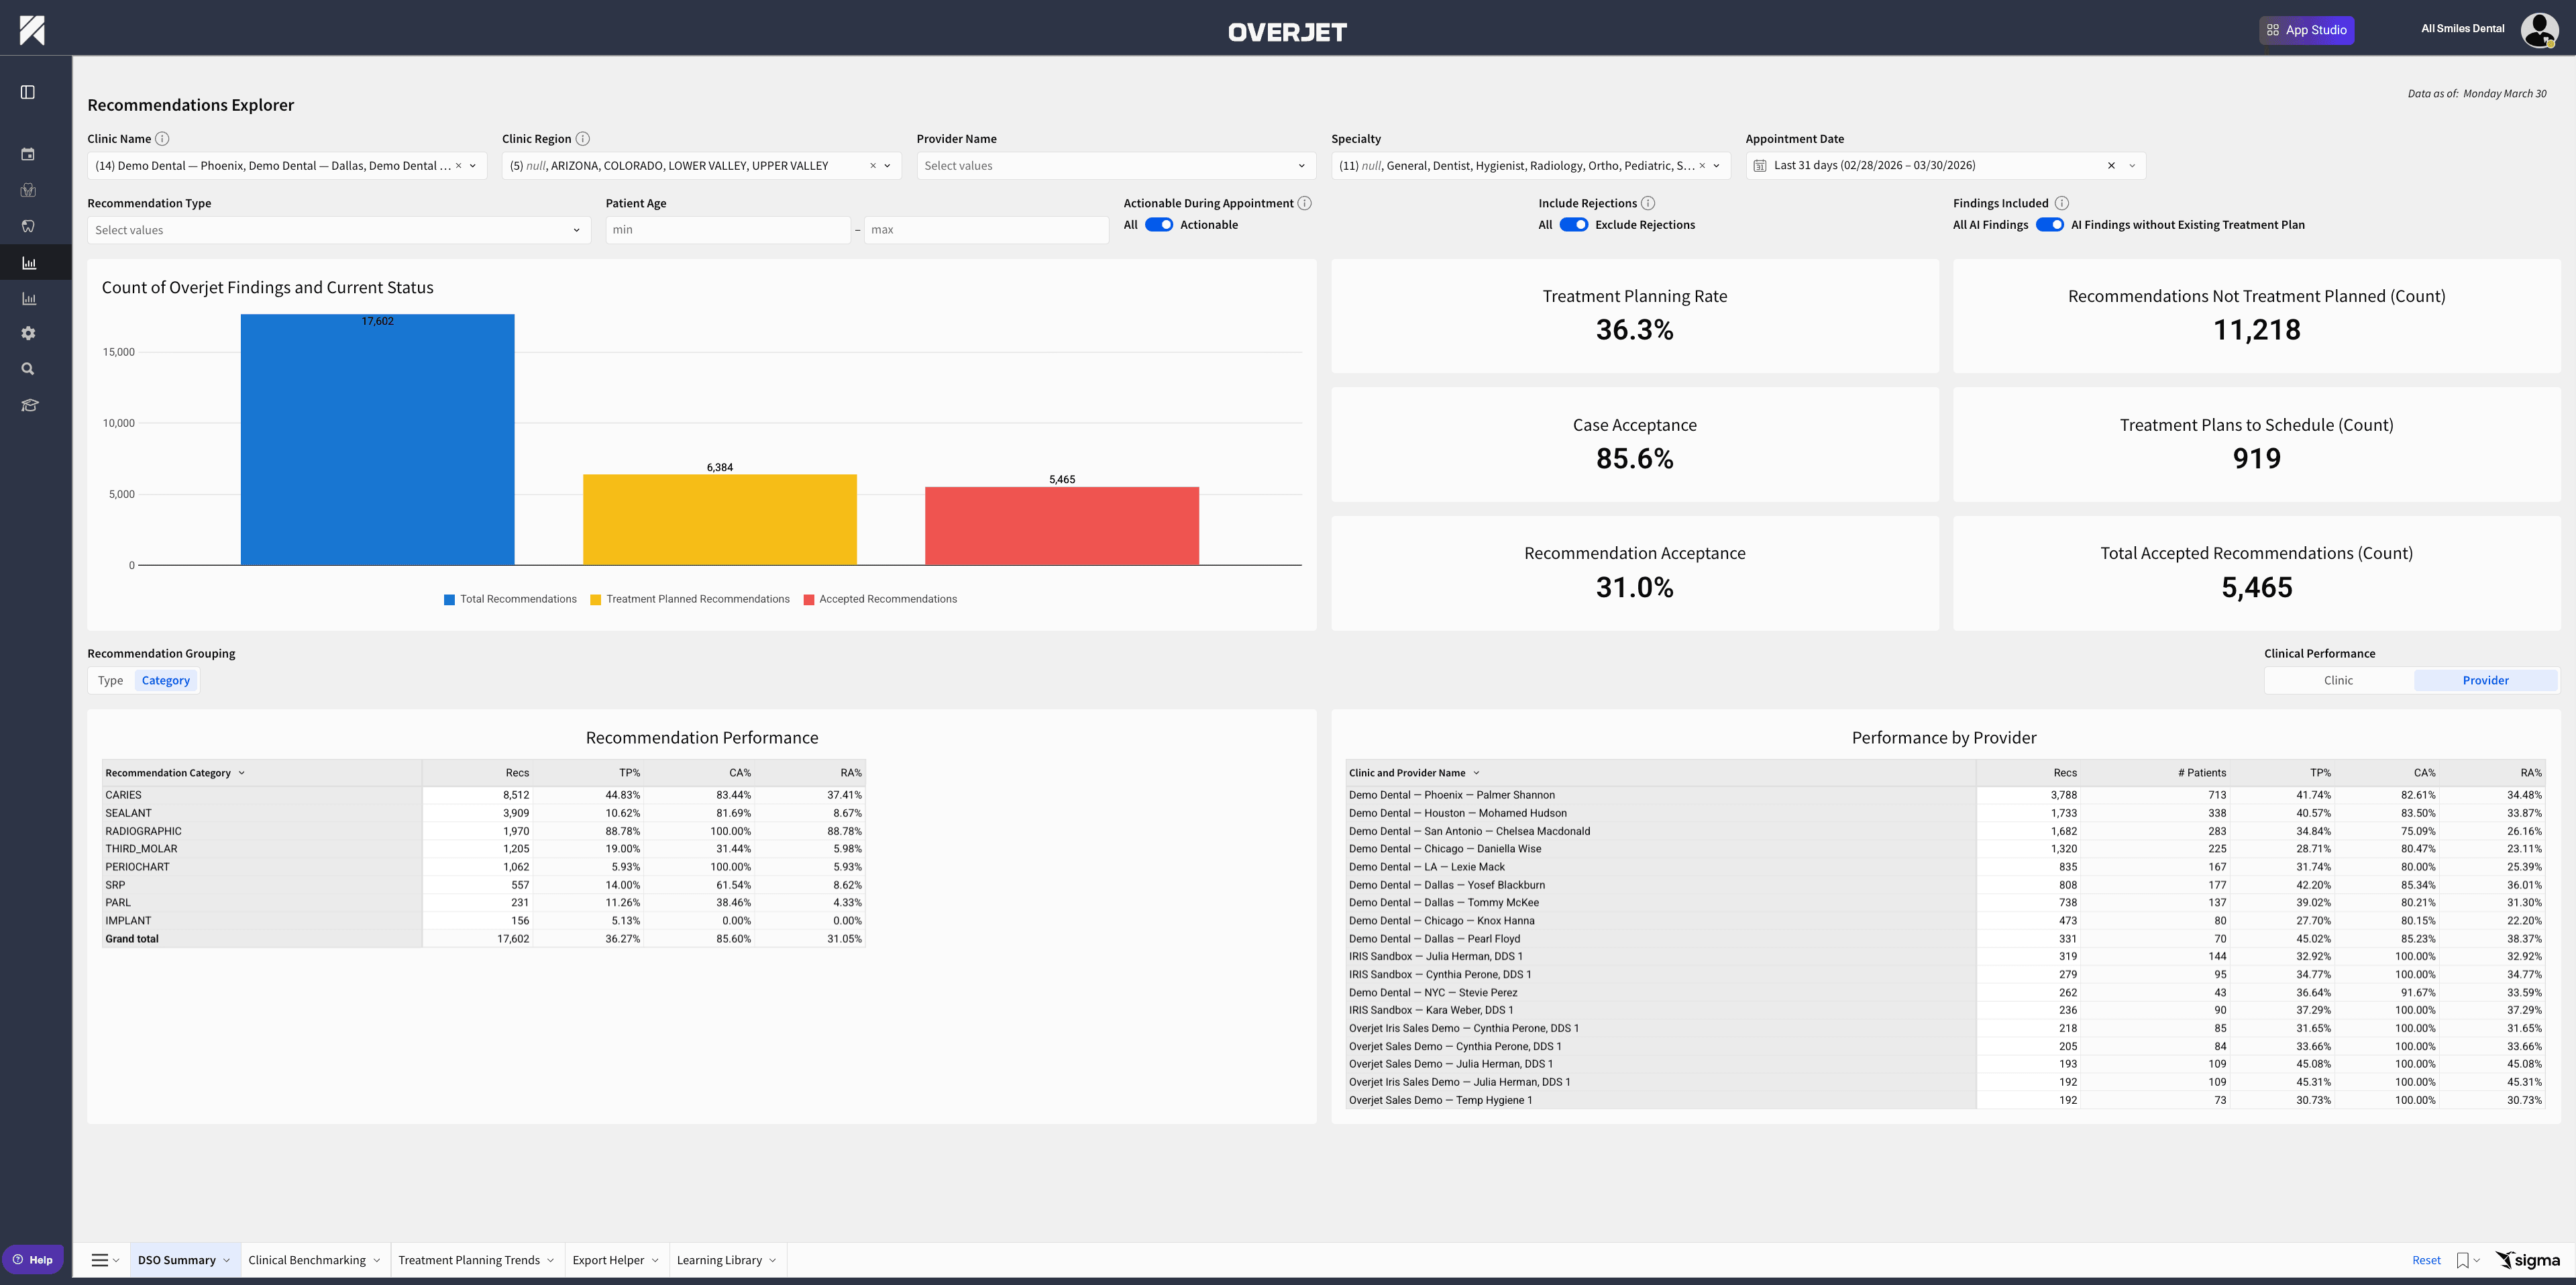The image size is (2576, 1285).
Task: Click Clinic Name info icon
Action: [163, 139]
